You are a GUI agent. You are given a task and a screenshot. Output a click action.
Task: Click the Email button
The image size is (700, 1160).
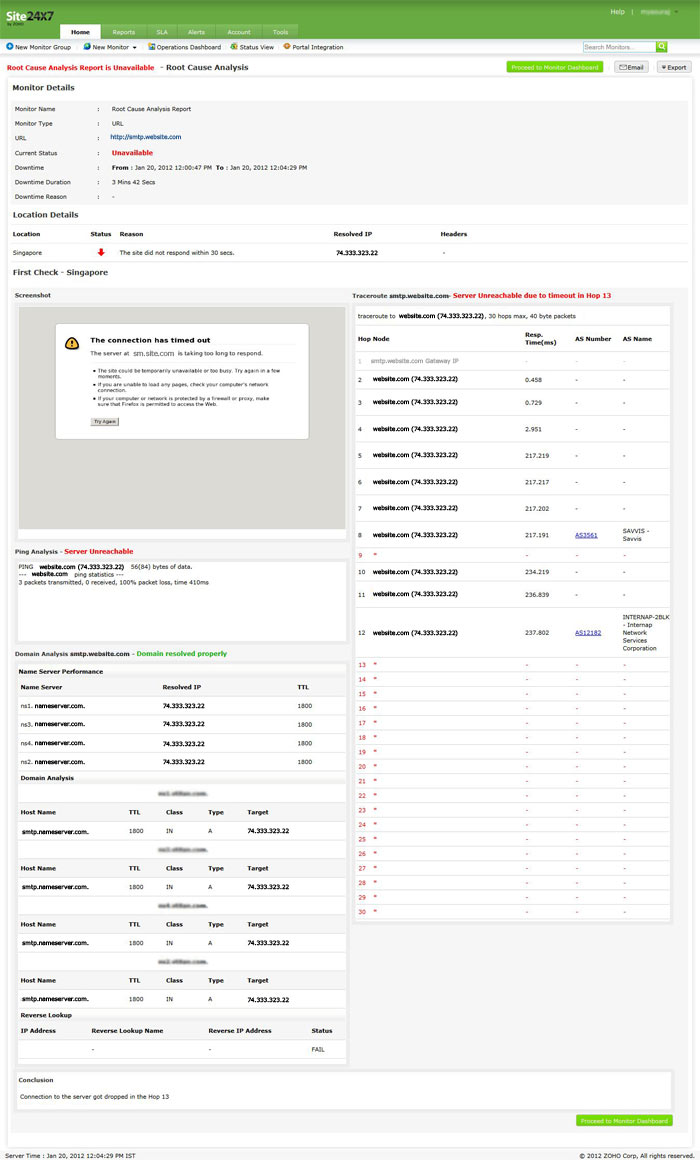pyautogui.click(x=630, y=67)
